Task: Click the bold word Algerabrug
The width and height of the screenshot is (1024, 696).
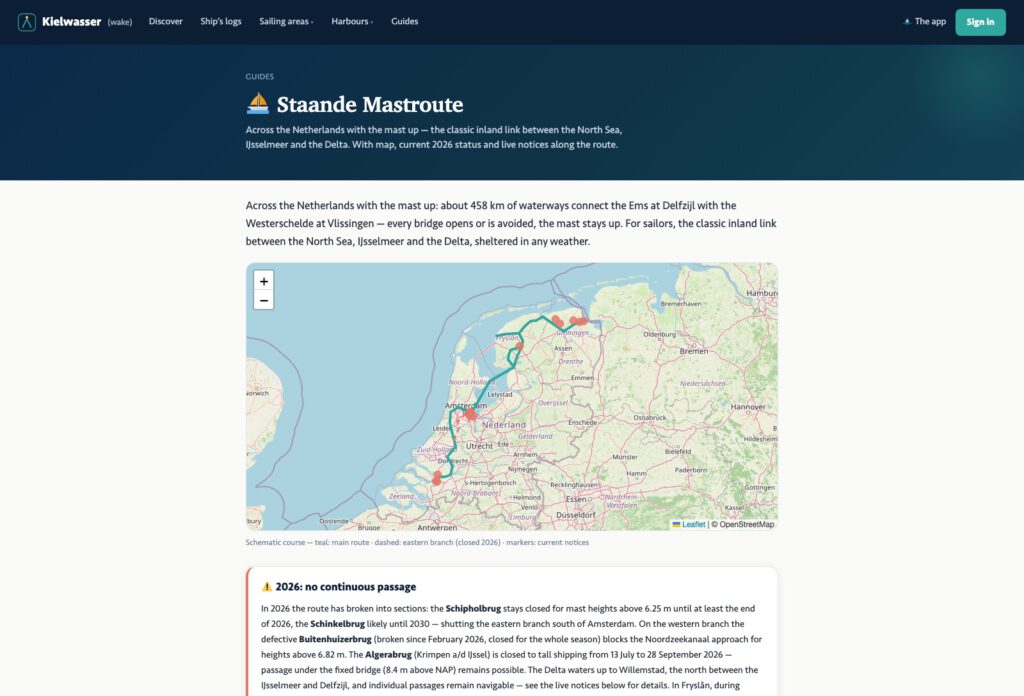Action: pos(388,654)
